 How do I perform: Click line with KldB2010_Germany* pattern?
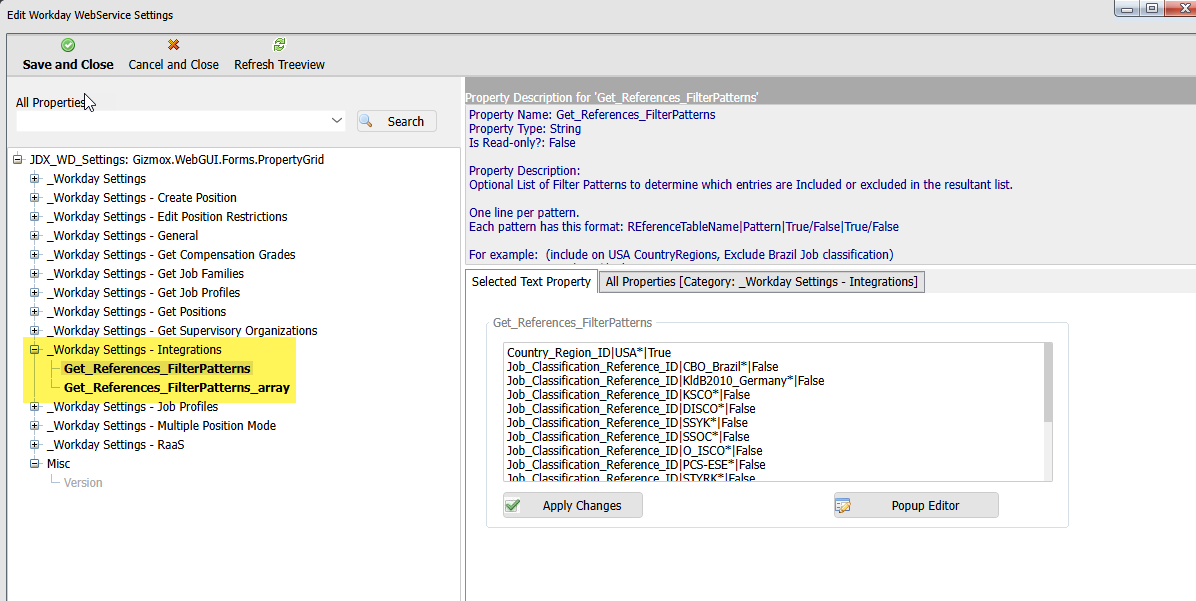(666, 381)
